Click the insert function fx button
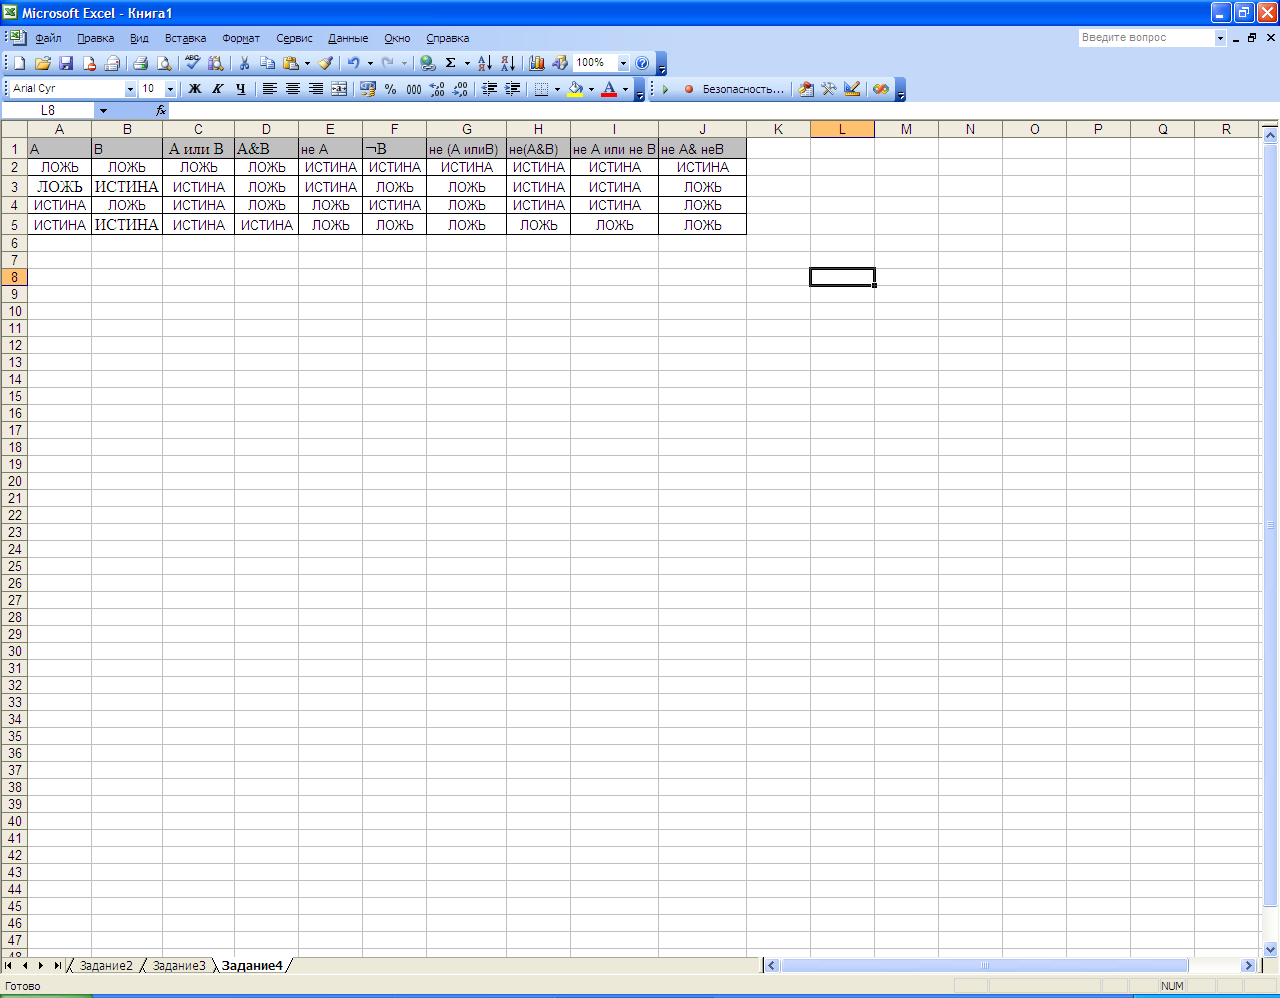Image resolution: width=1280 pixels, height=998 pixels. coord(161,111)
